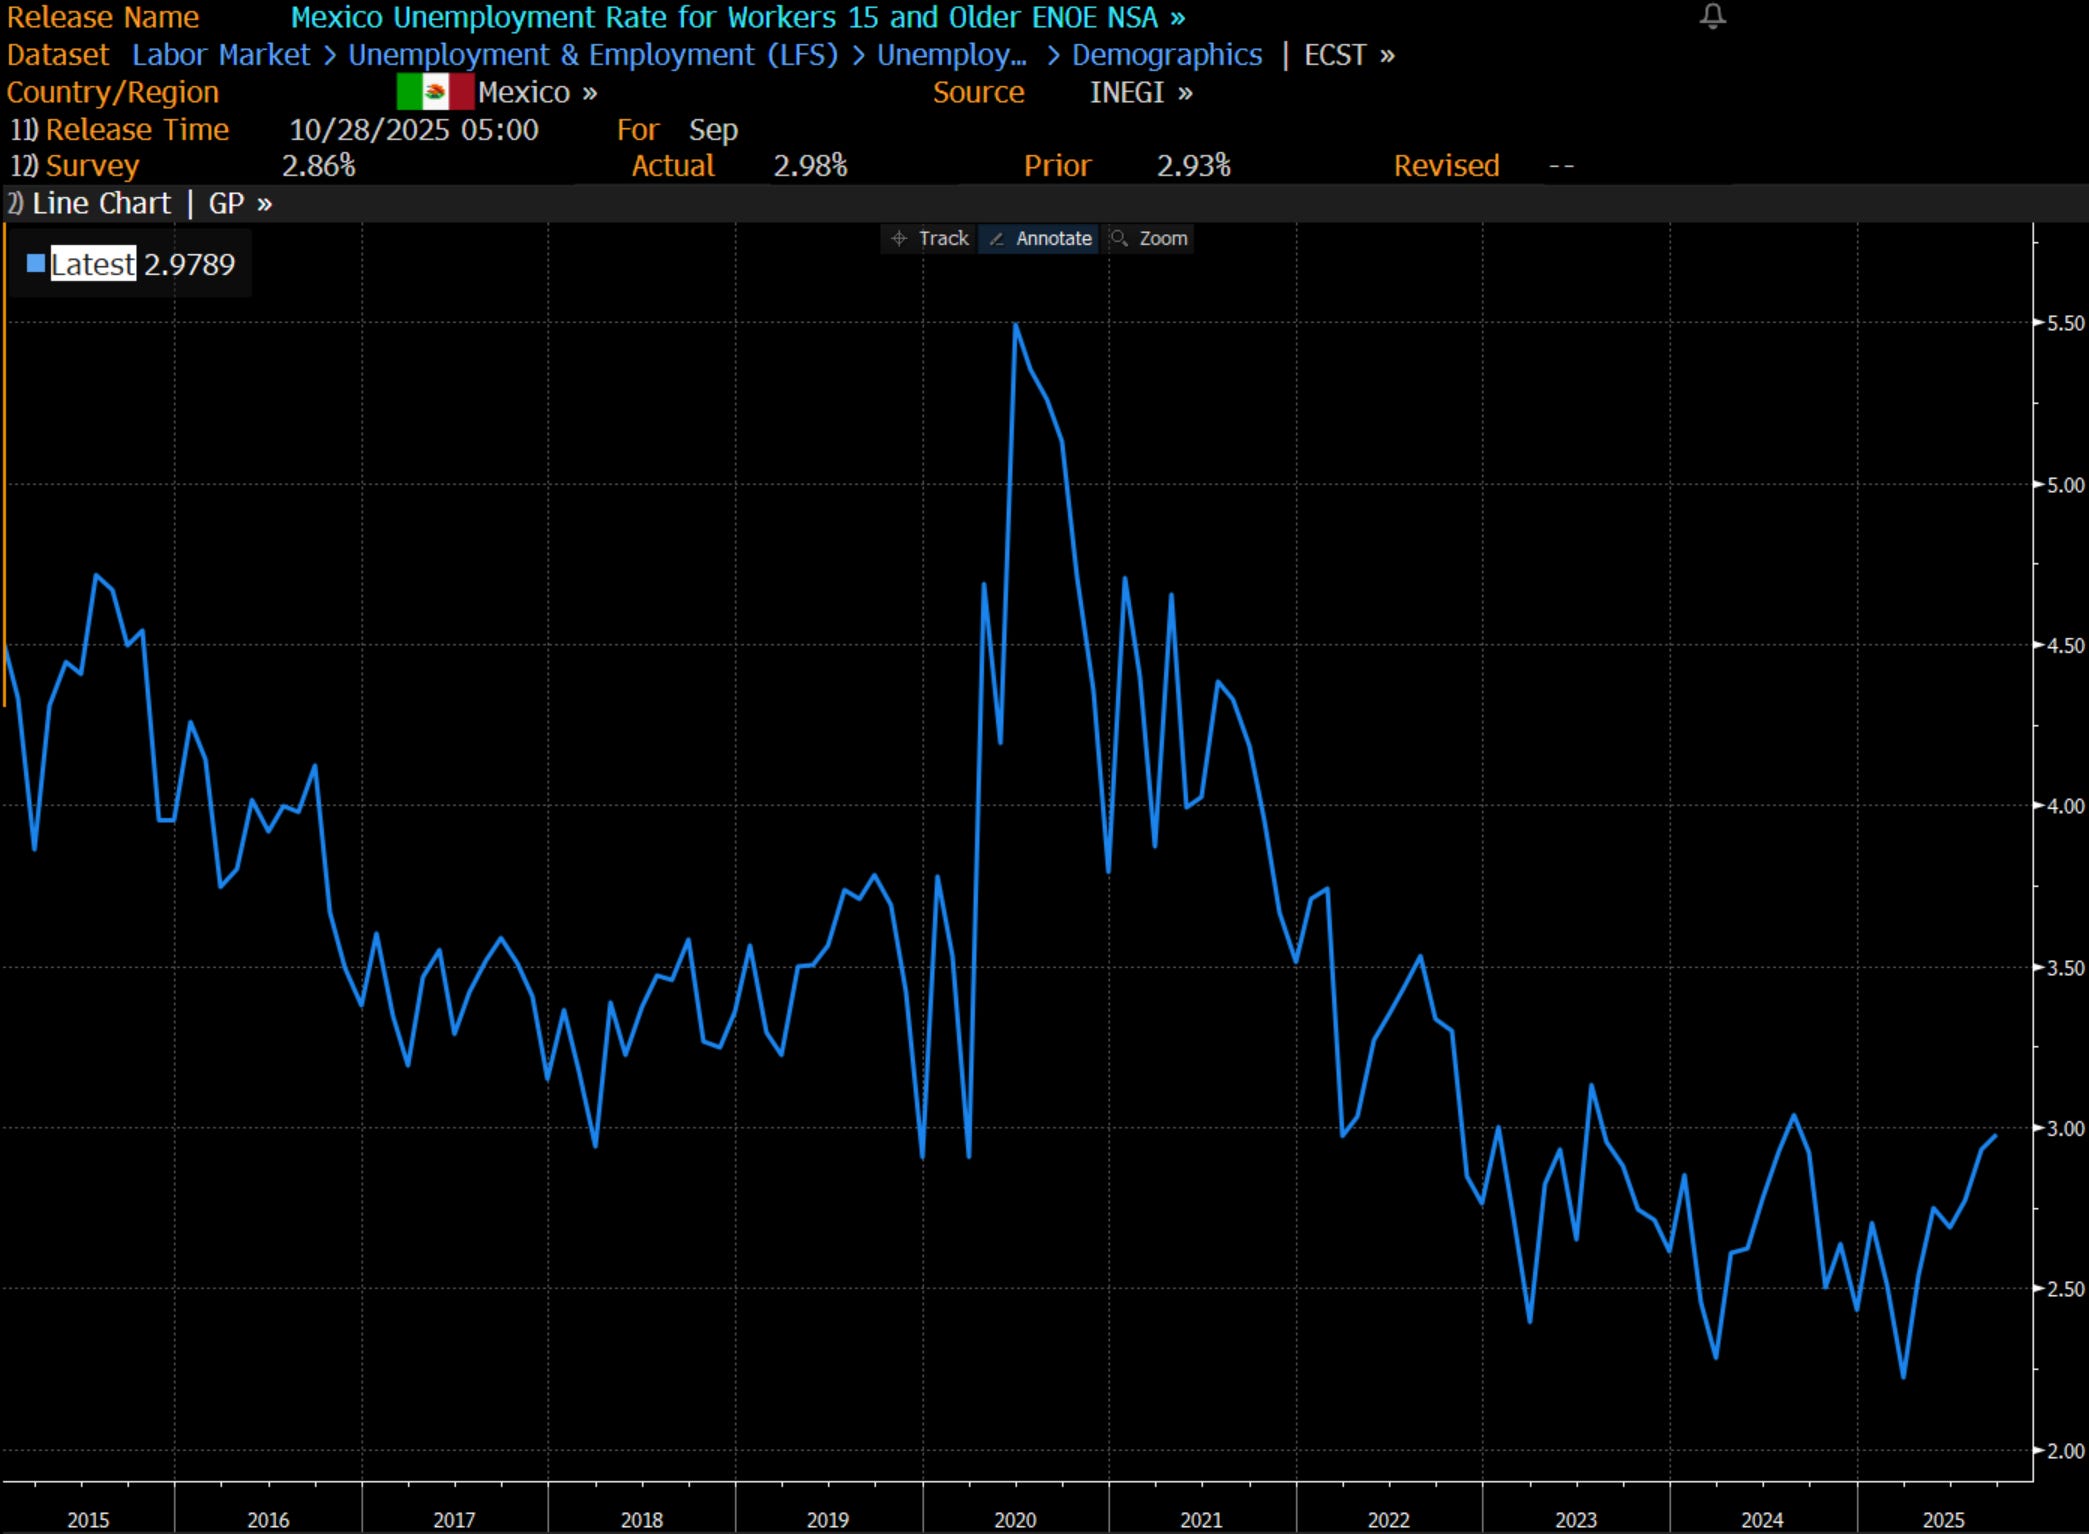Image resolution: width=2089 pixels, height=1534 pixels.
Task: Open Unemployment & Employment (LFS) breadcrumb
Action: pos(592,55)
